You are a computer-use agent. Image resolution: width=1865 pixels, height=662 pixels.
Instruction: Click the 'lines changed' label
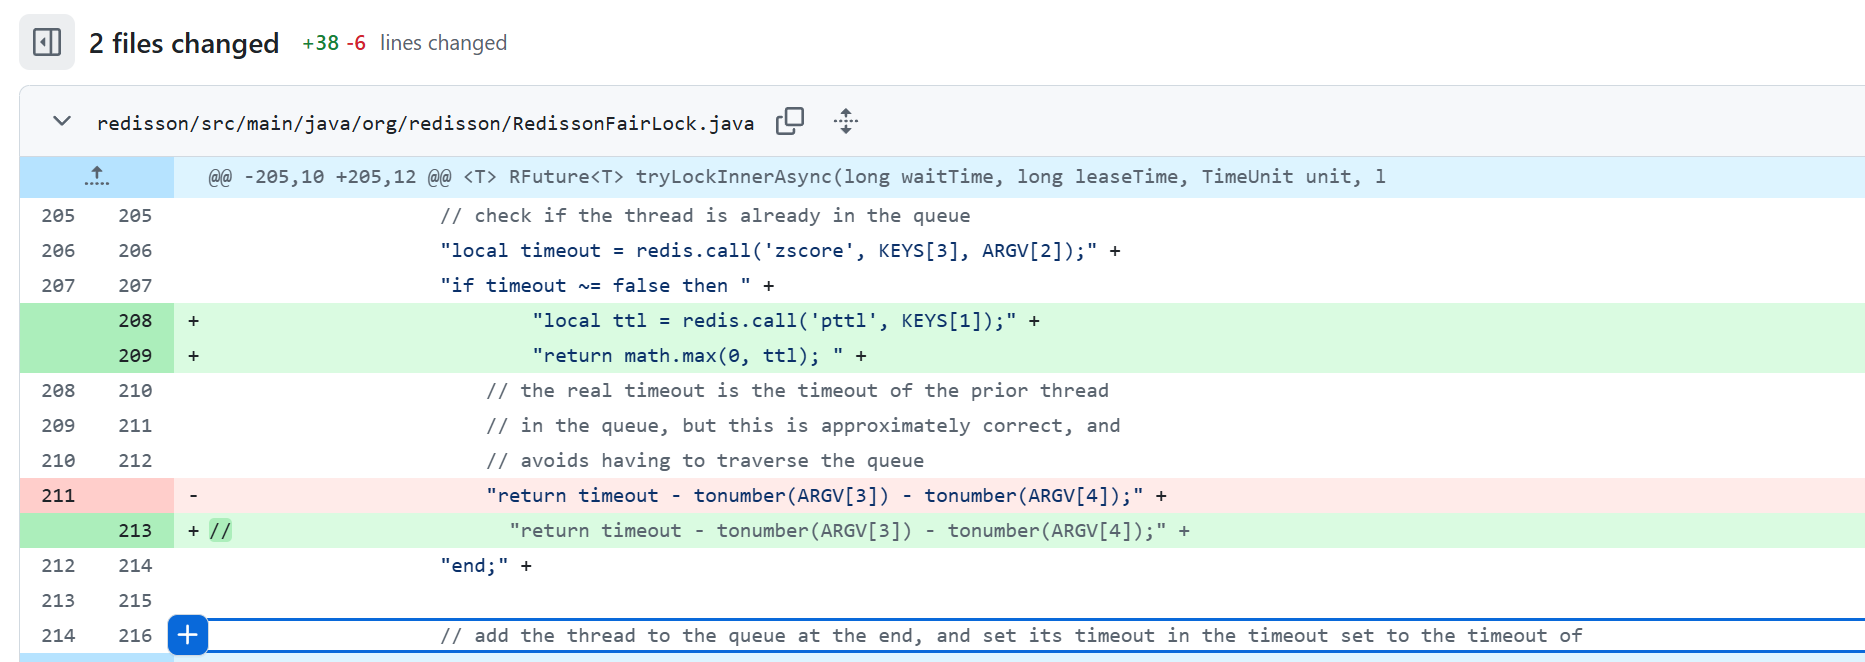443,43
